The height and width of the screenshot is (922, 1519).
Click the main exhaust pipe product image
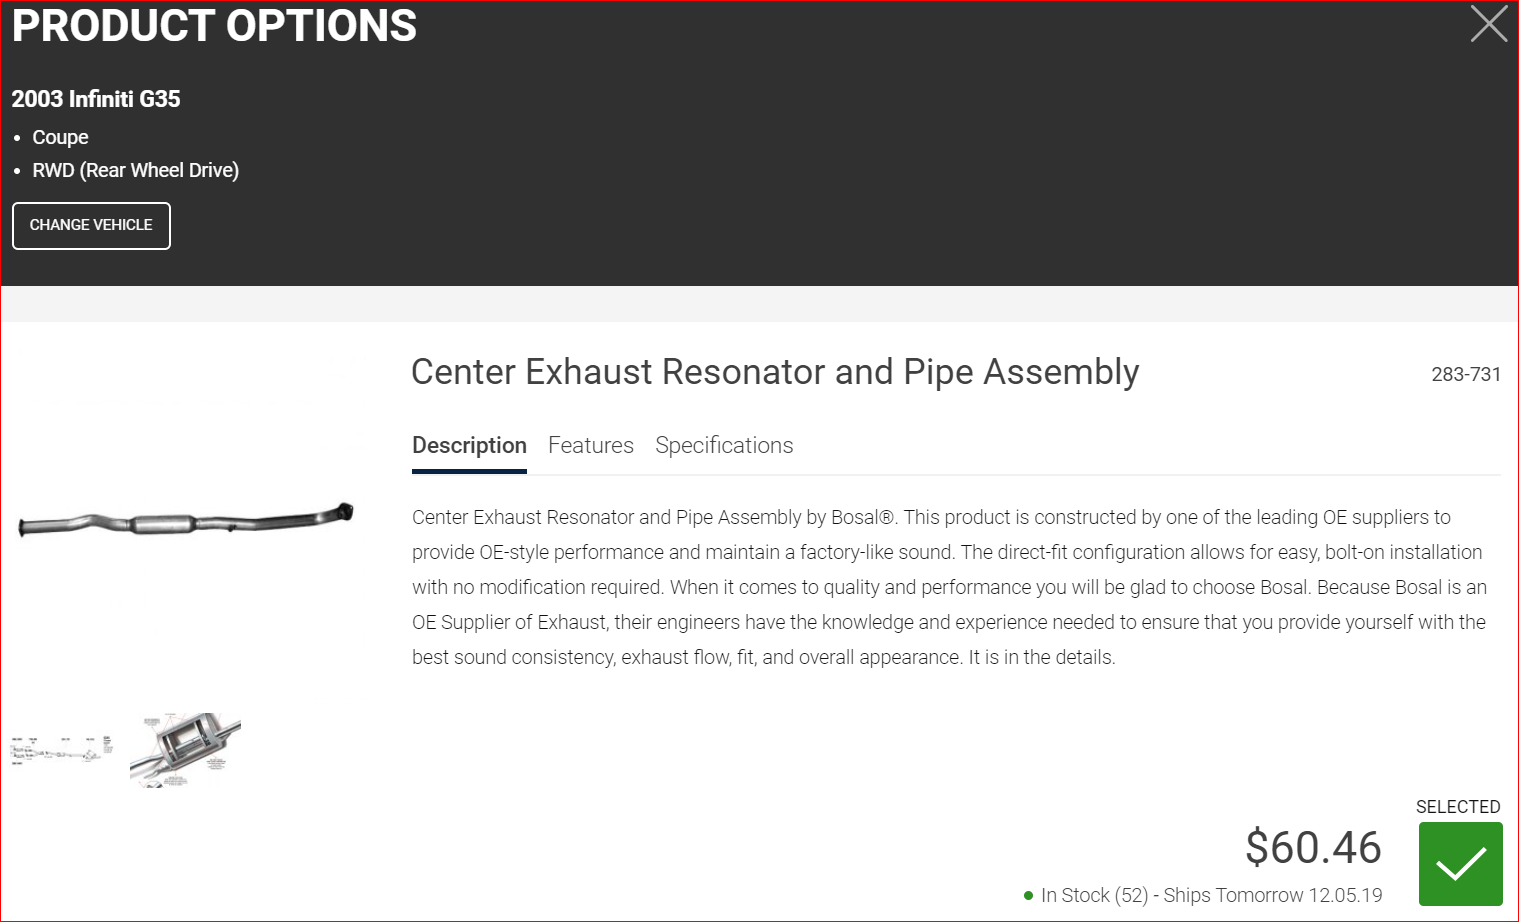click(186, 520)
